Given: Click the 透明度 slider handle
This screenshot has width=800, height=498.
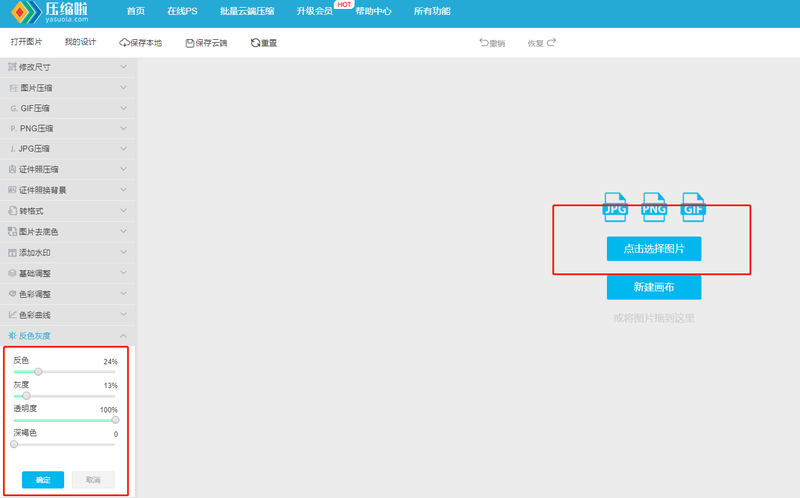Looking at the screenshot, I should tap(115, 420).
